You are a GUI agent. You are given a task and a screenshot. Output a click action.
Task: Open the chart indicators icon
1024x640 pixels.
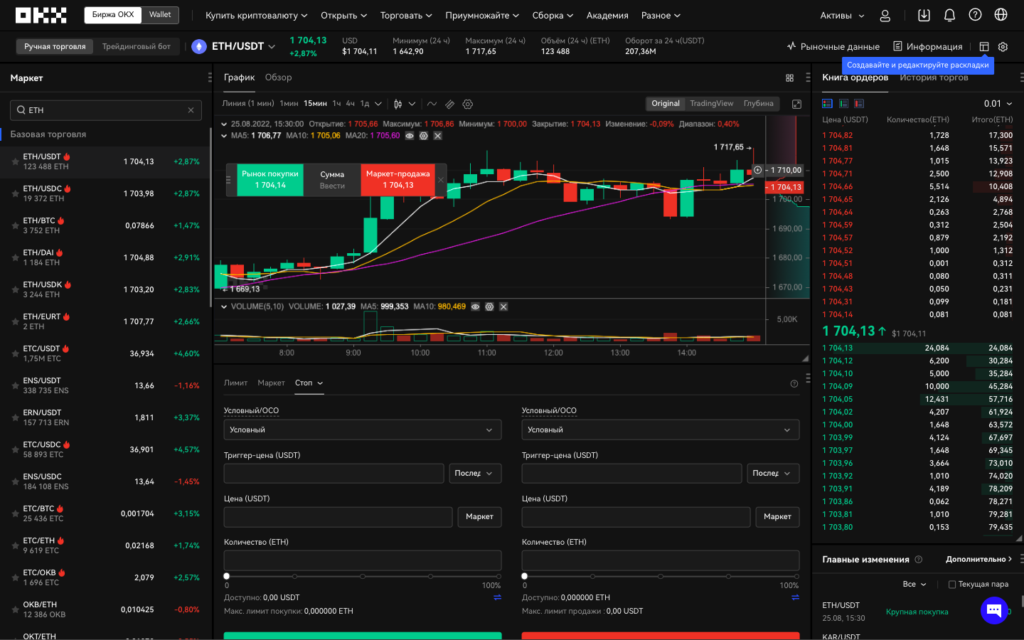click(432, 103)
